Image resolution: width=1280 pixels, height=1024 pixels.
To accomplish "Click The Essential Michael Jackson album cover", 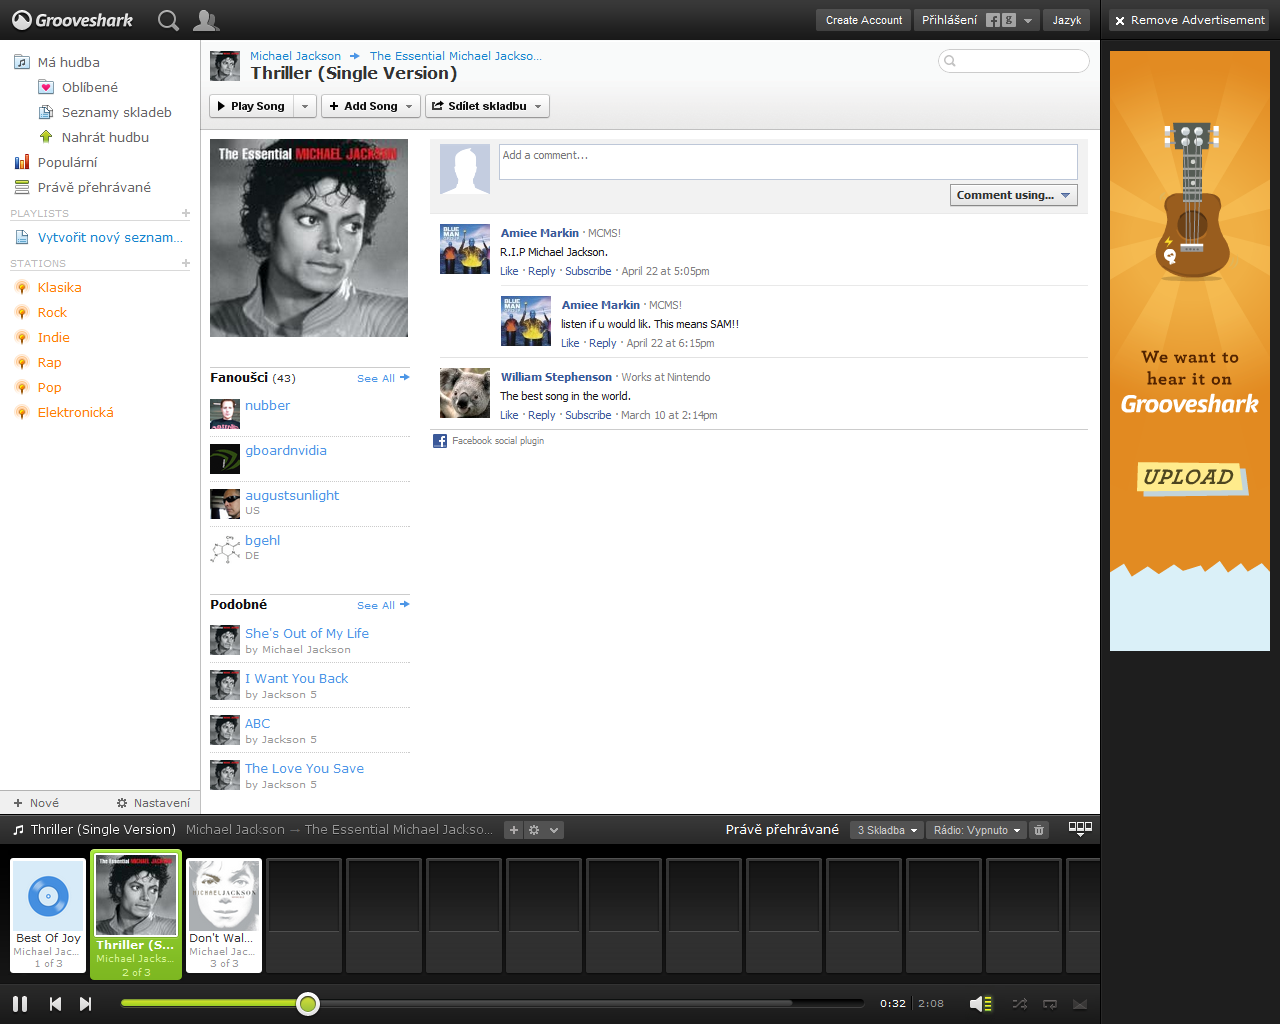I will click(x=309, y=238).
